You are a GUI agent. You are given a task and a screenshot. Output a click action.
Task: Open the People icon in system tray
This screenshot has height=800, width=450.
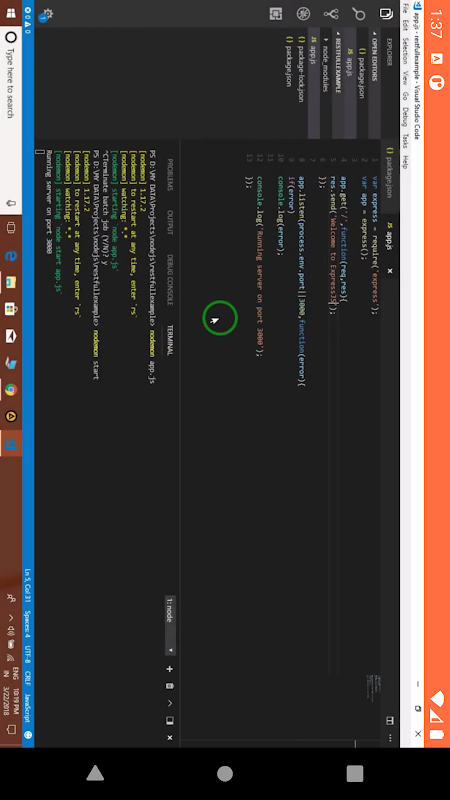11,598
